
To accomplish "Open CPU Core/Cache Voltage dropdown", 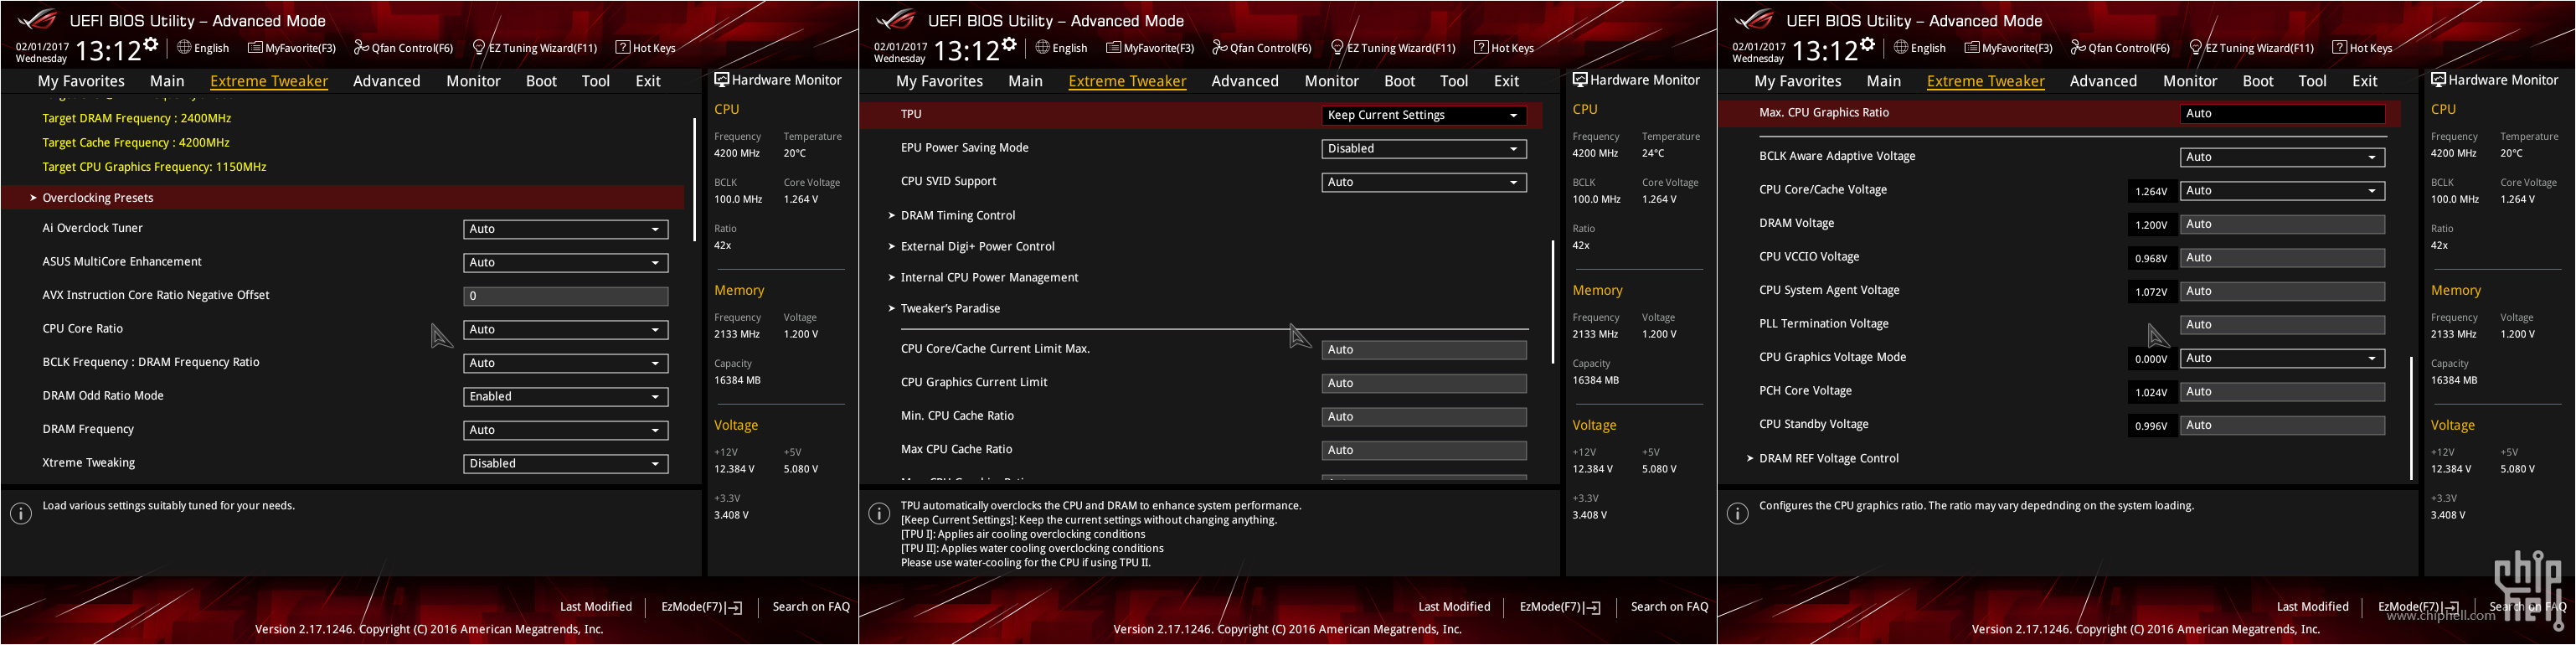I will 2282,191.
